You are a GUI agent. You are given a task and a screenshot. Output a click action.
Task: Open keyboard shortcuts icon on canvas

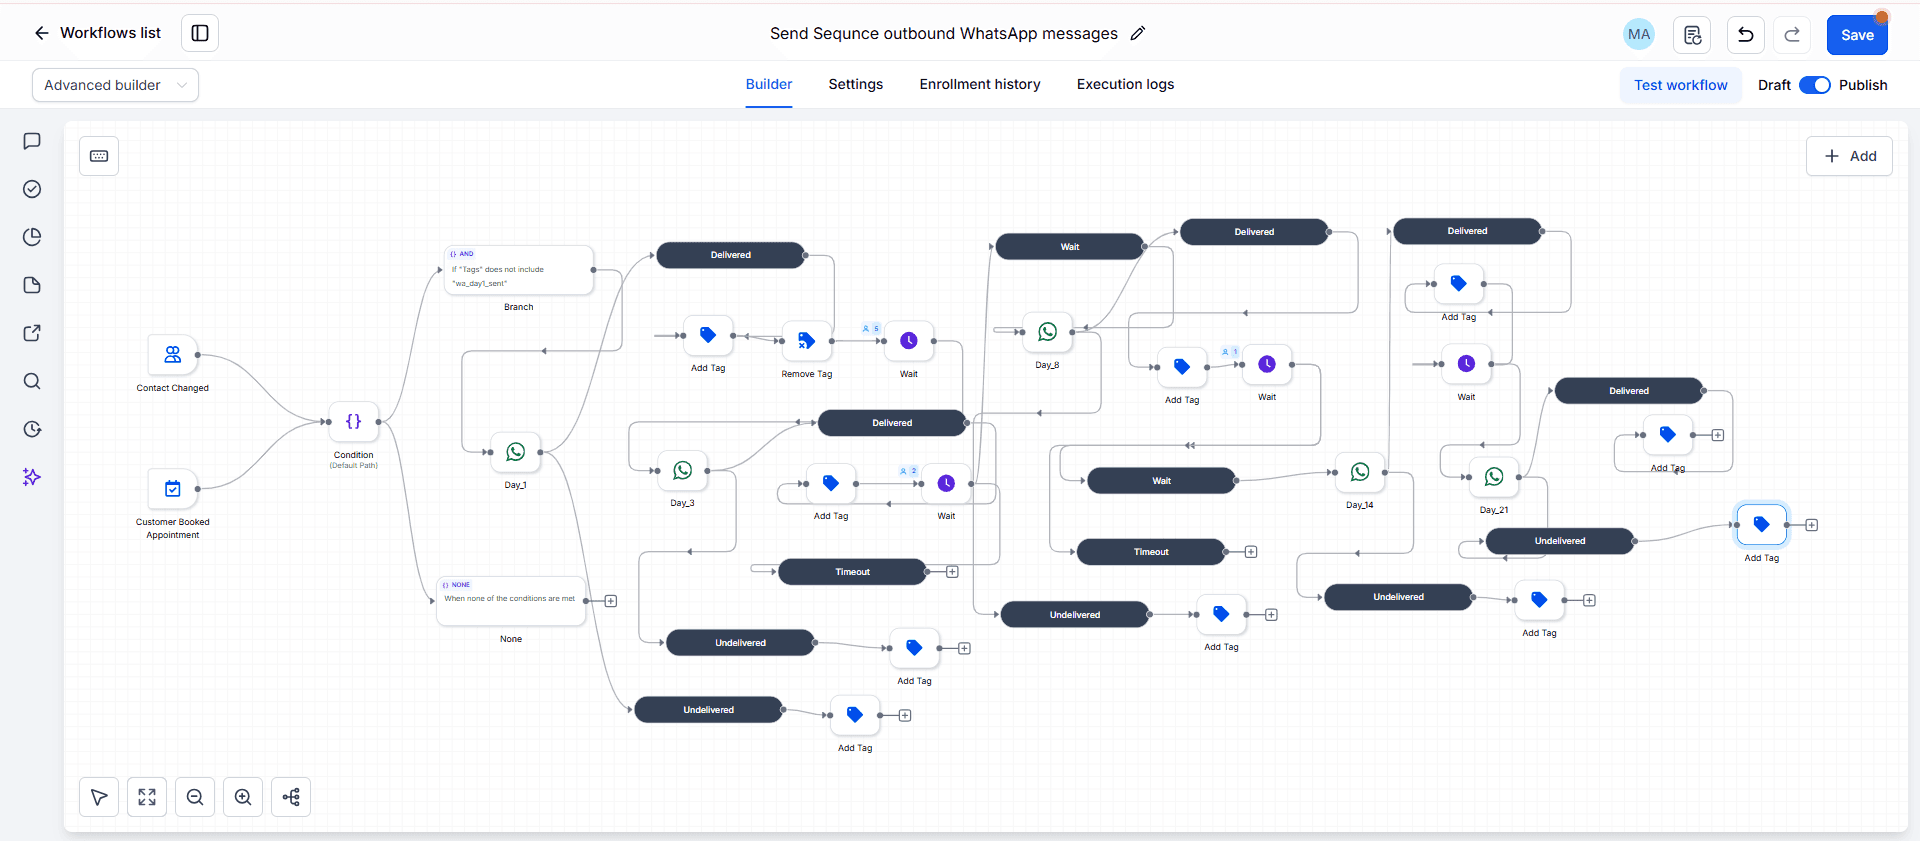pos(99,156)
